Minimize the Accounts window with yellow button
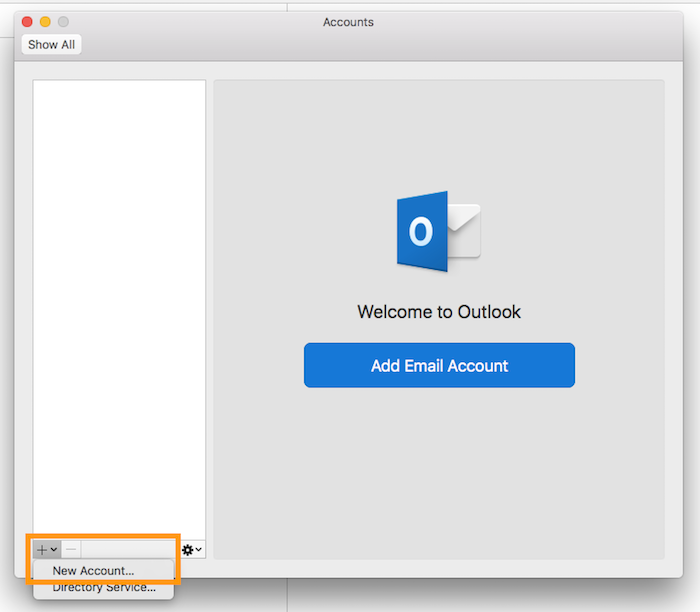Viewport: 700px width, 612px height. coord(45,22)
